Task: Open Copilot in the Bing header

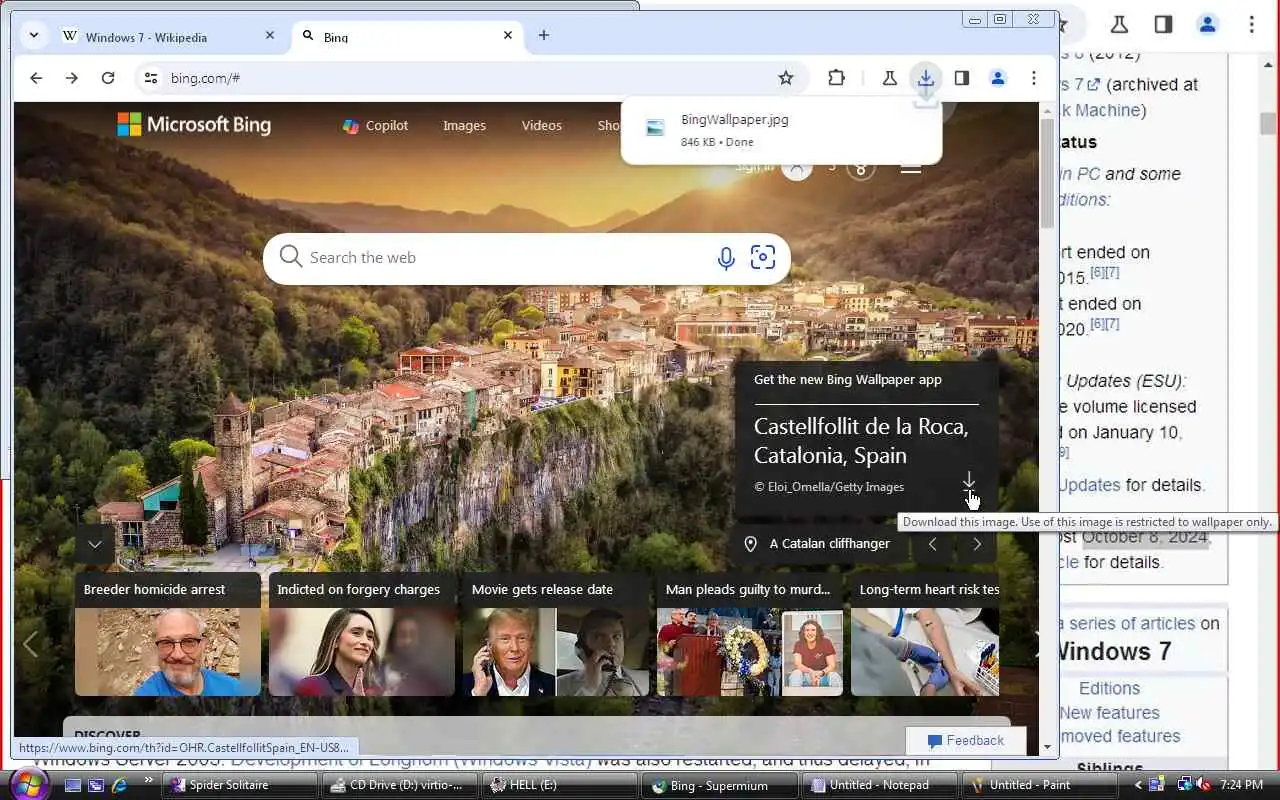Action: tap(375, 126)
